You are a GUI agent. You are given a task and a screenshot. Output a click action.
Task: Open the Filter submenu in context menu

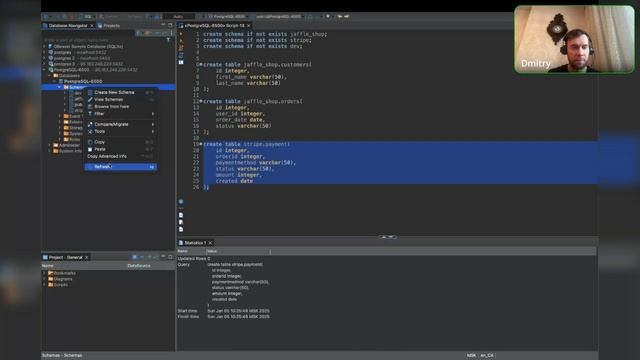[x=120, y=113]
